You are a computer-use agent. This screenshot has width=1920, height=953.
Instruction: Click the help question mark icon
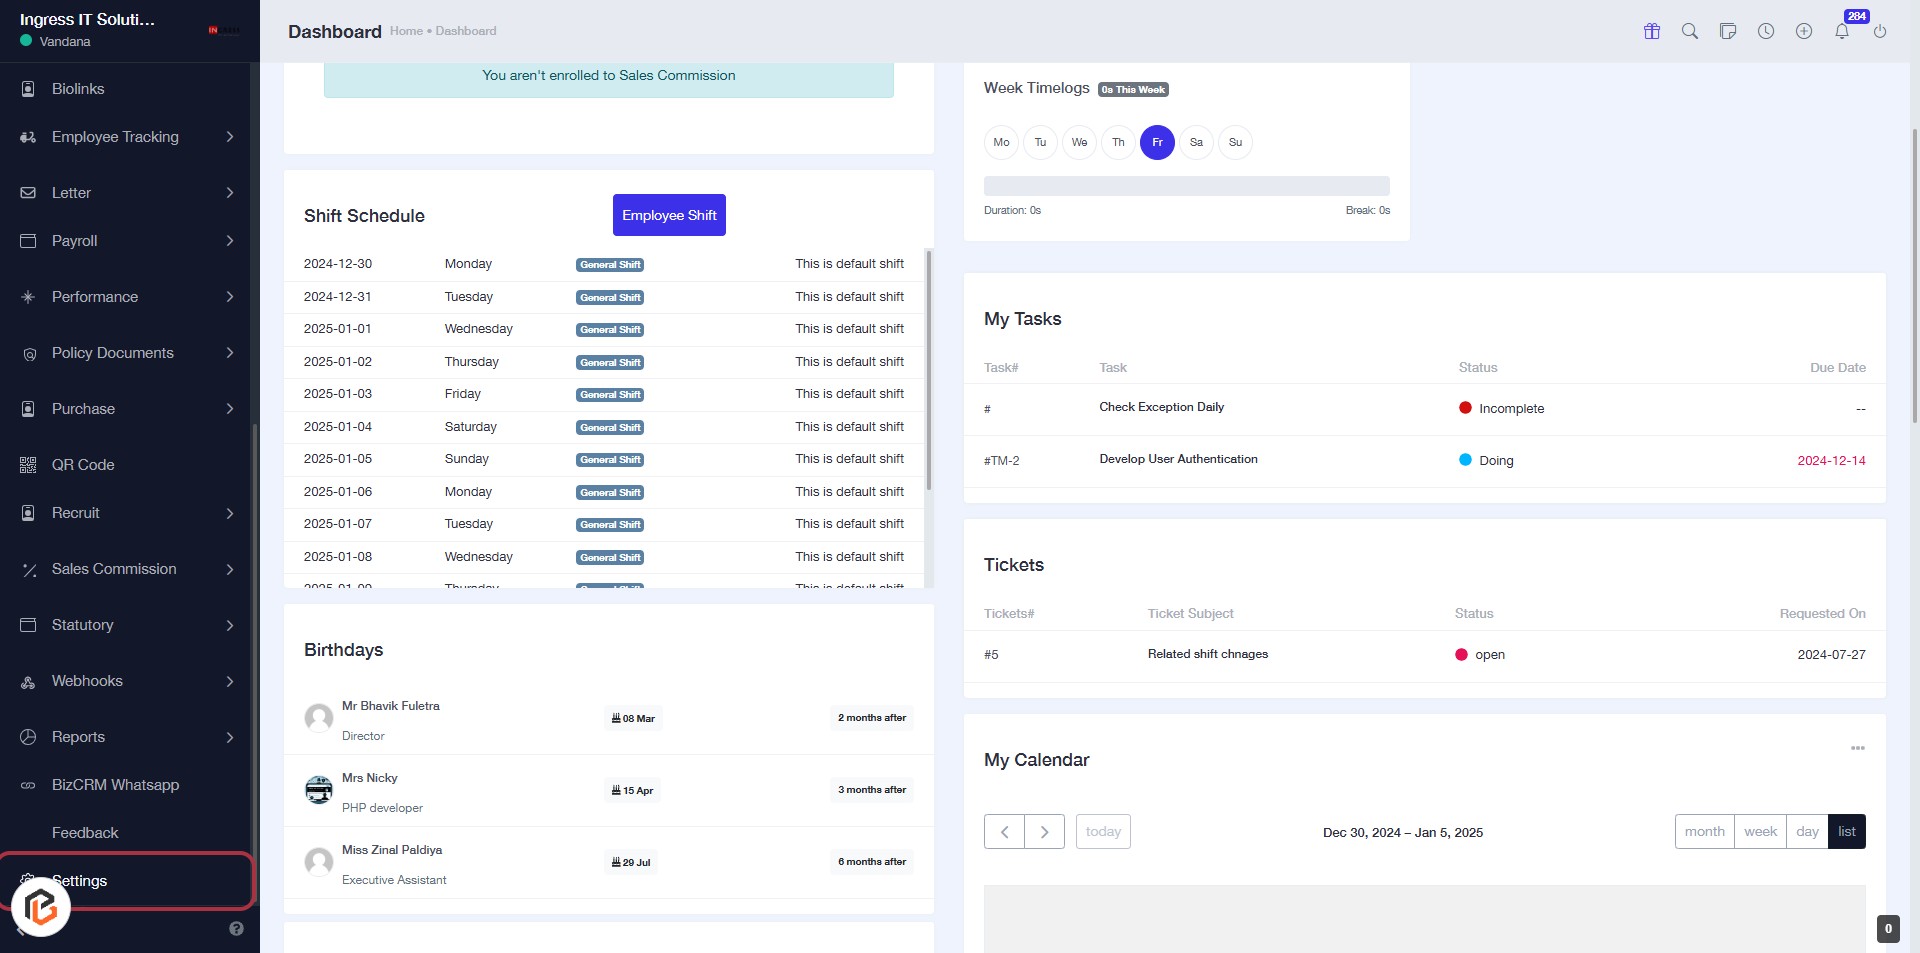pos(236,928)
